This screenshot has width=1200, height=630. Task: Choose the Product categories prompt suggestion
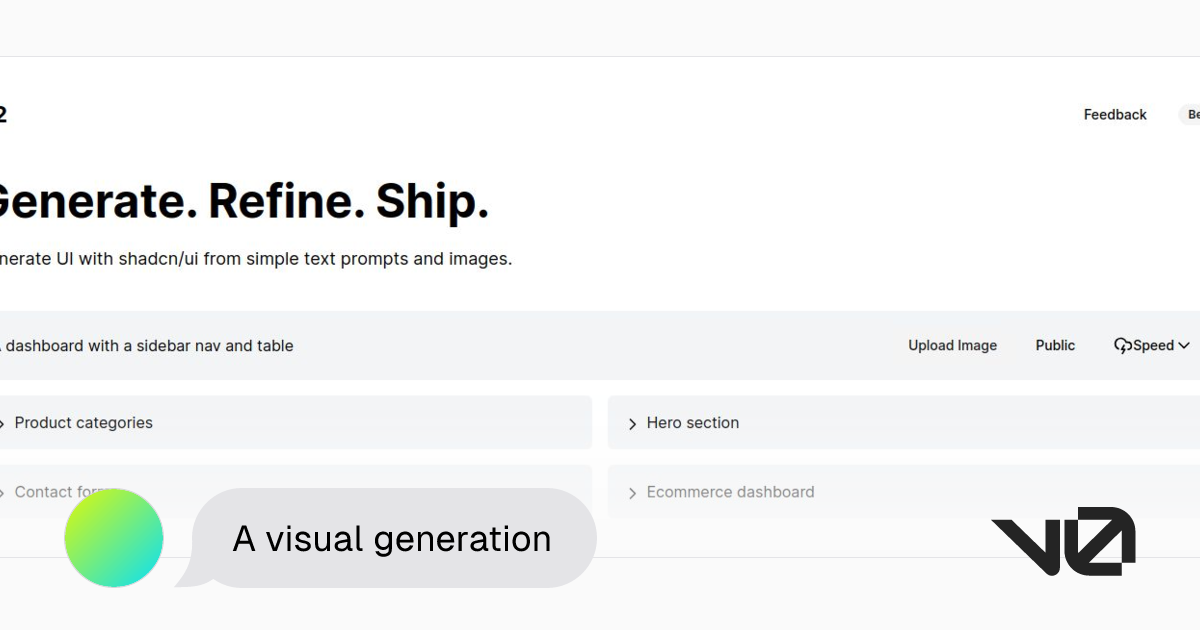click(x=84, y=423)
